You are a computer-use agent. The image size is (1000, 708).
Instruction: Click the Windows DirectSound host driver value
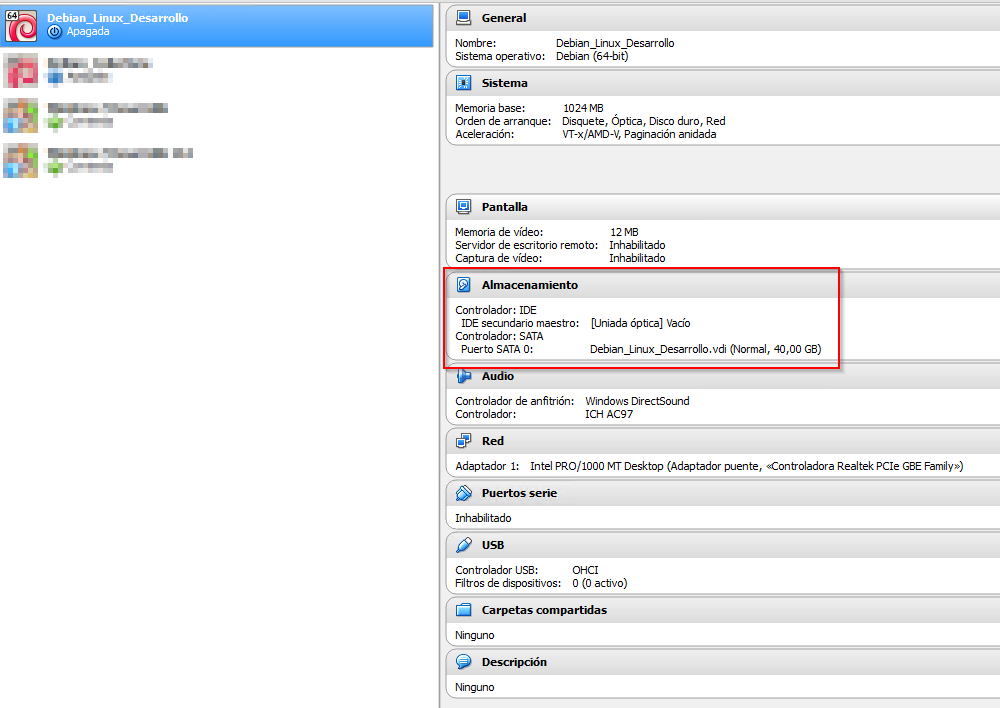pos(637,401)
